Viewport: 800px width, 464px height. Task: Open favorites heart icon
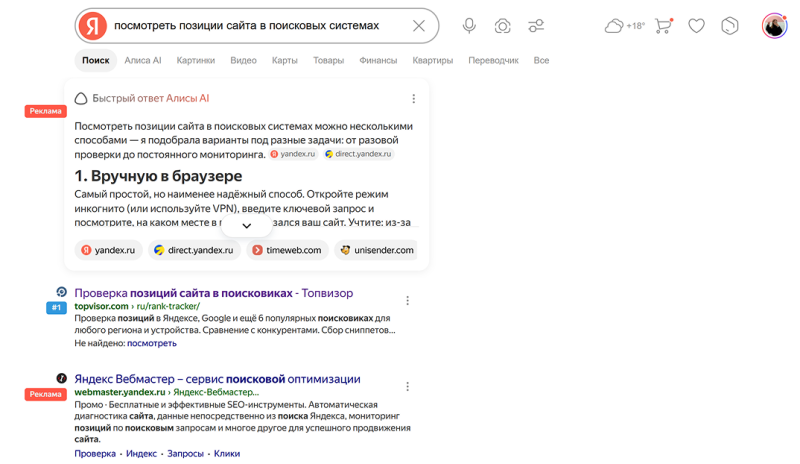(696, 26)
